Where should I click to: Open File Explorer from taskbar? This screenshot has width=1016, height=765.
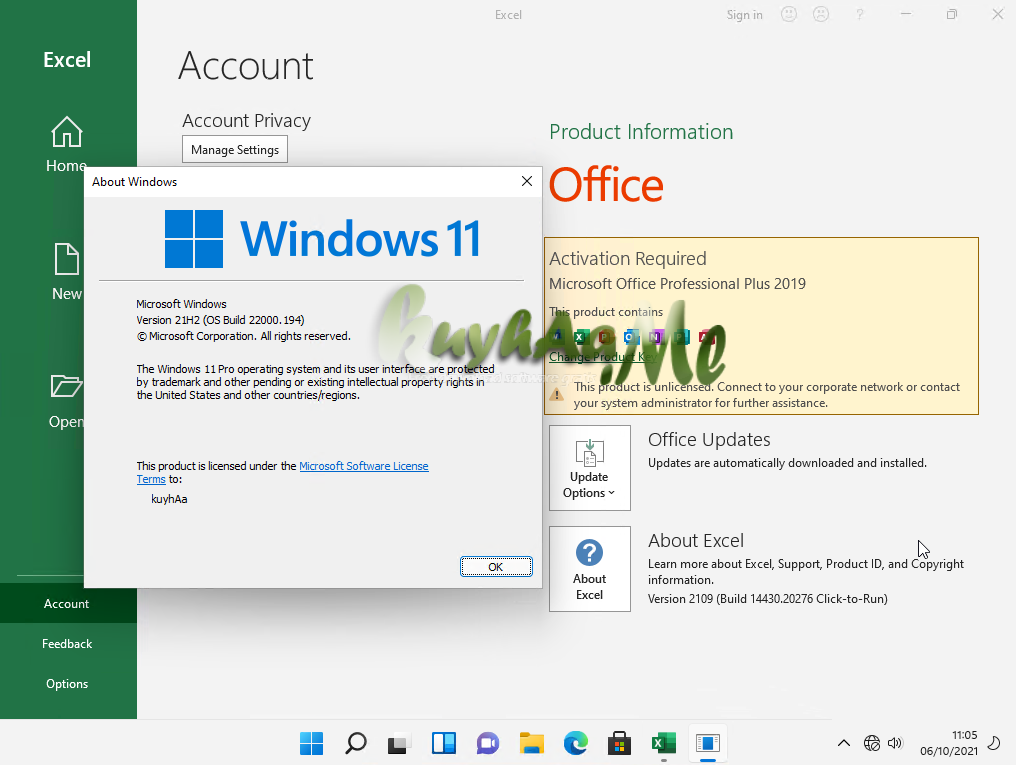pos(532,743)
